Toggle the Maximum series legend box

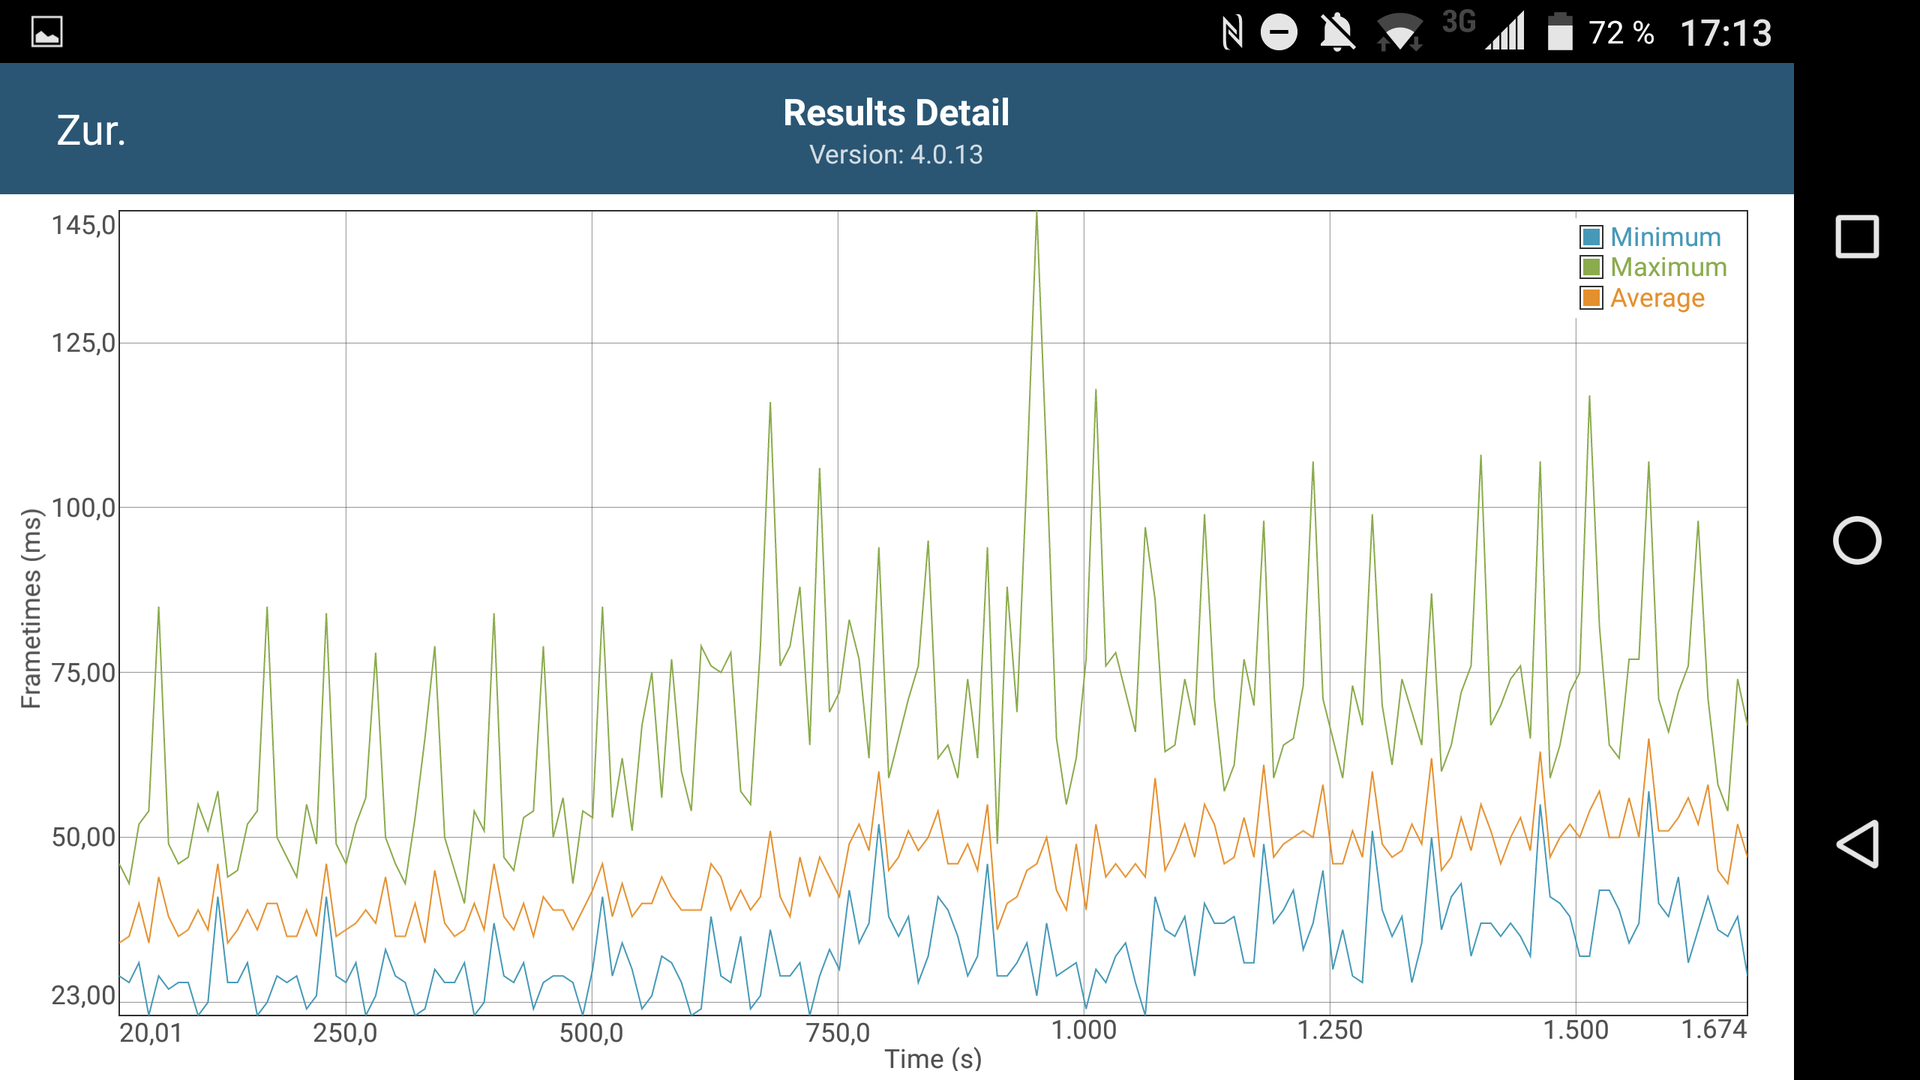pyautogui.click(x=1591, y=267)
